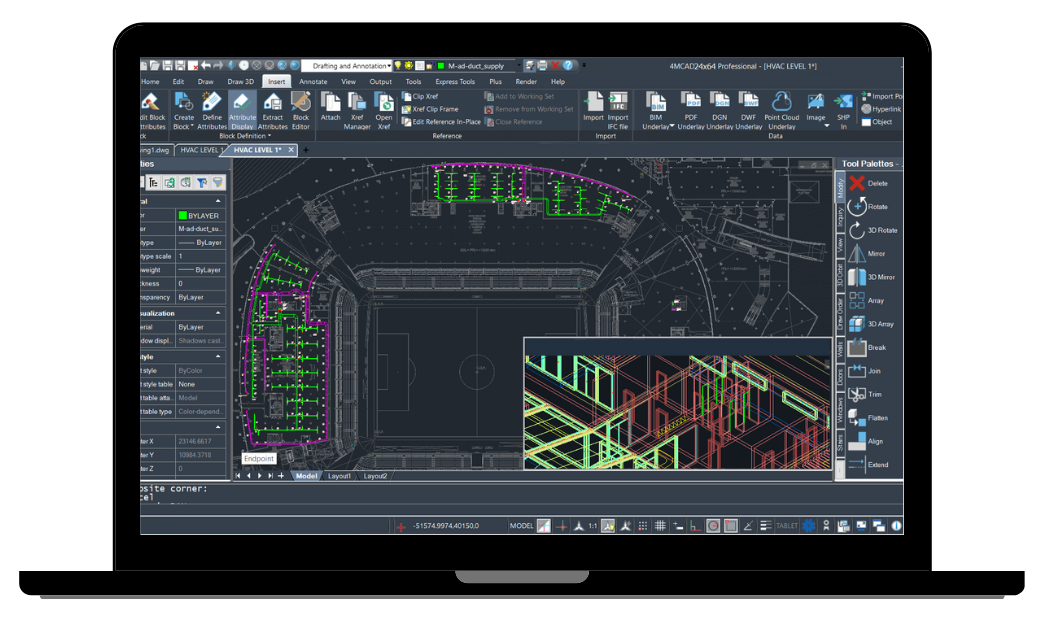Switch to the Layout1 tab
The image size is (1040, 617).
[339, 476]
